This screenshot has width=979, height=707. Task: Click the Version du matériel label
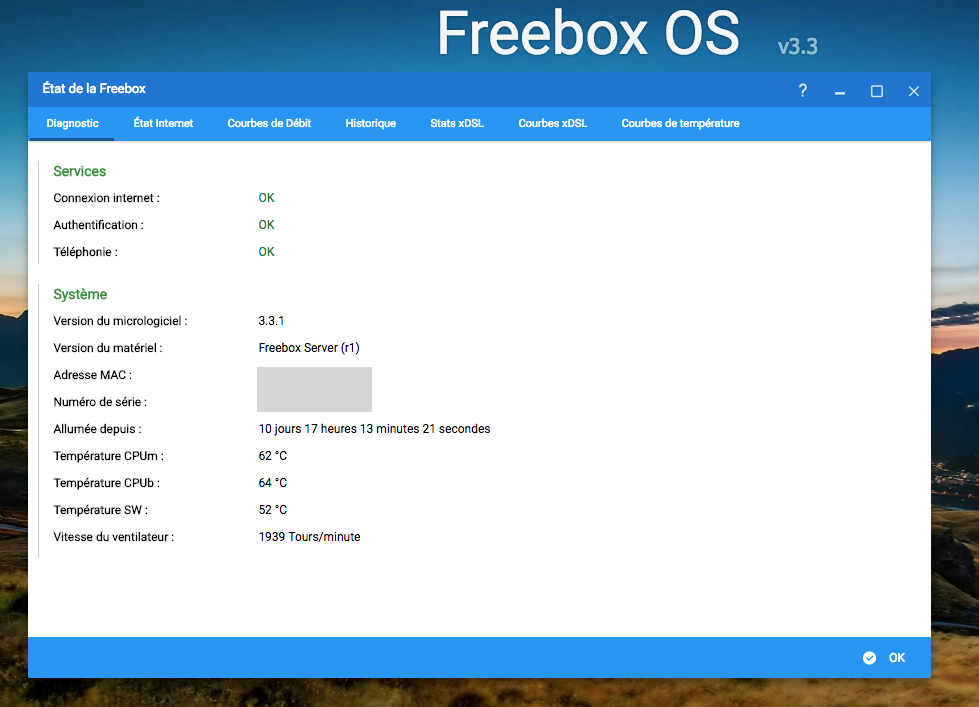pos(108,348)
